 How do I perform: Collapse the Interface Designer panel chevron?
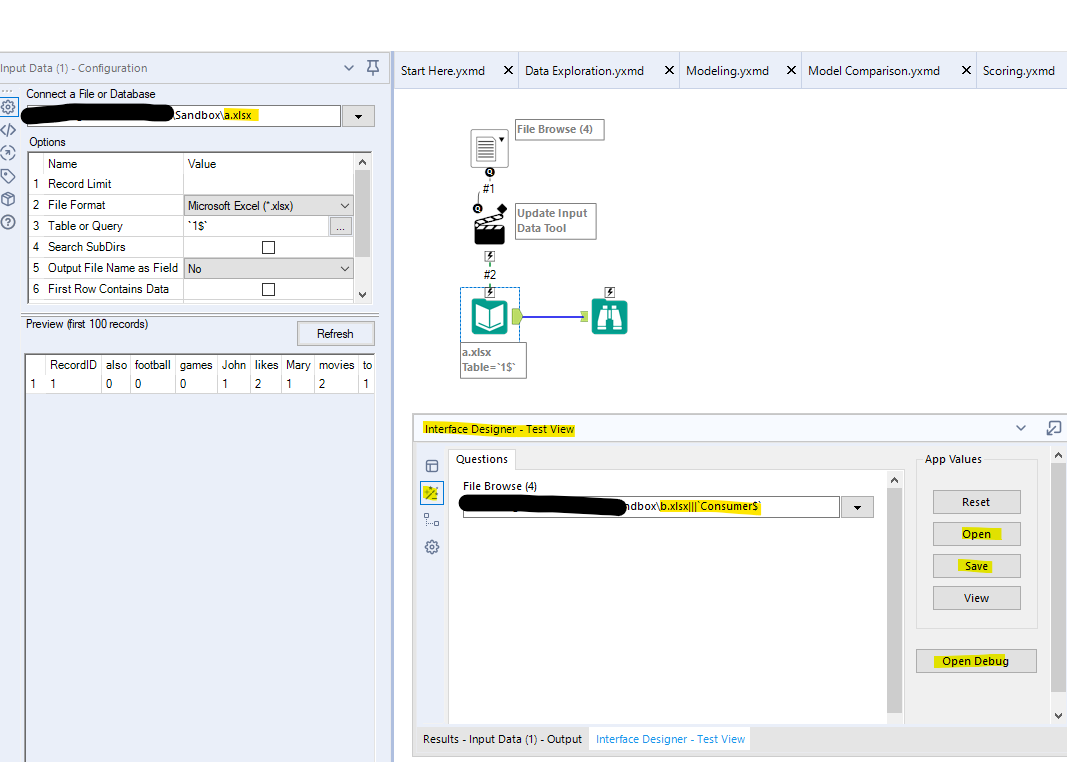pyautogui.click(x=1021, y=427)
